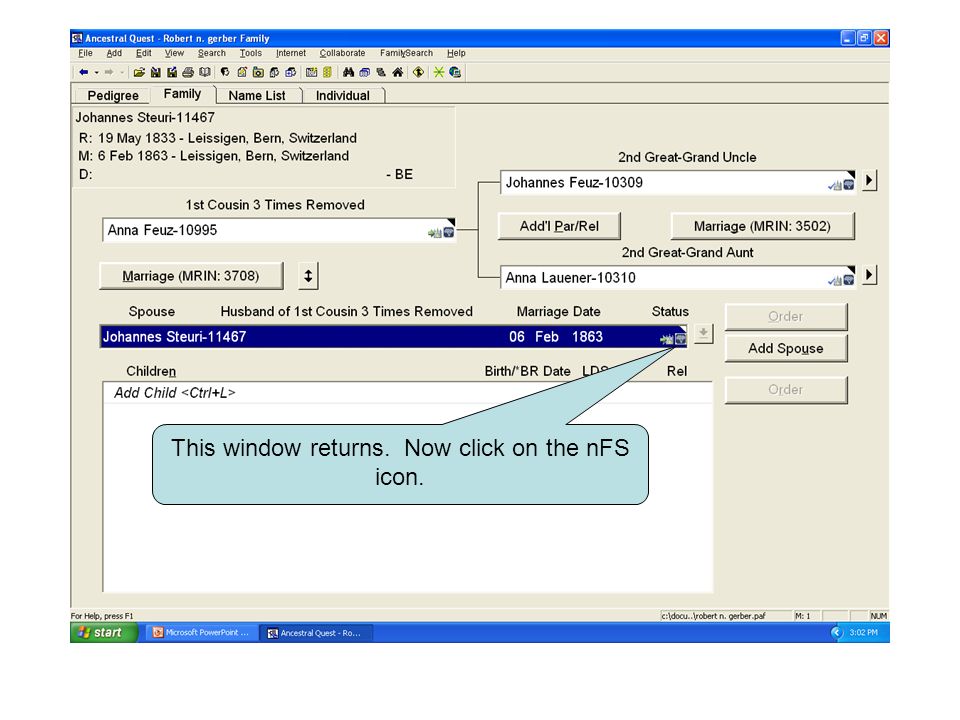This screenshot has width=960, height=720.
Task: Open the Tools menu
Action: click(x=250, y=53)
